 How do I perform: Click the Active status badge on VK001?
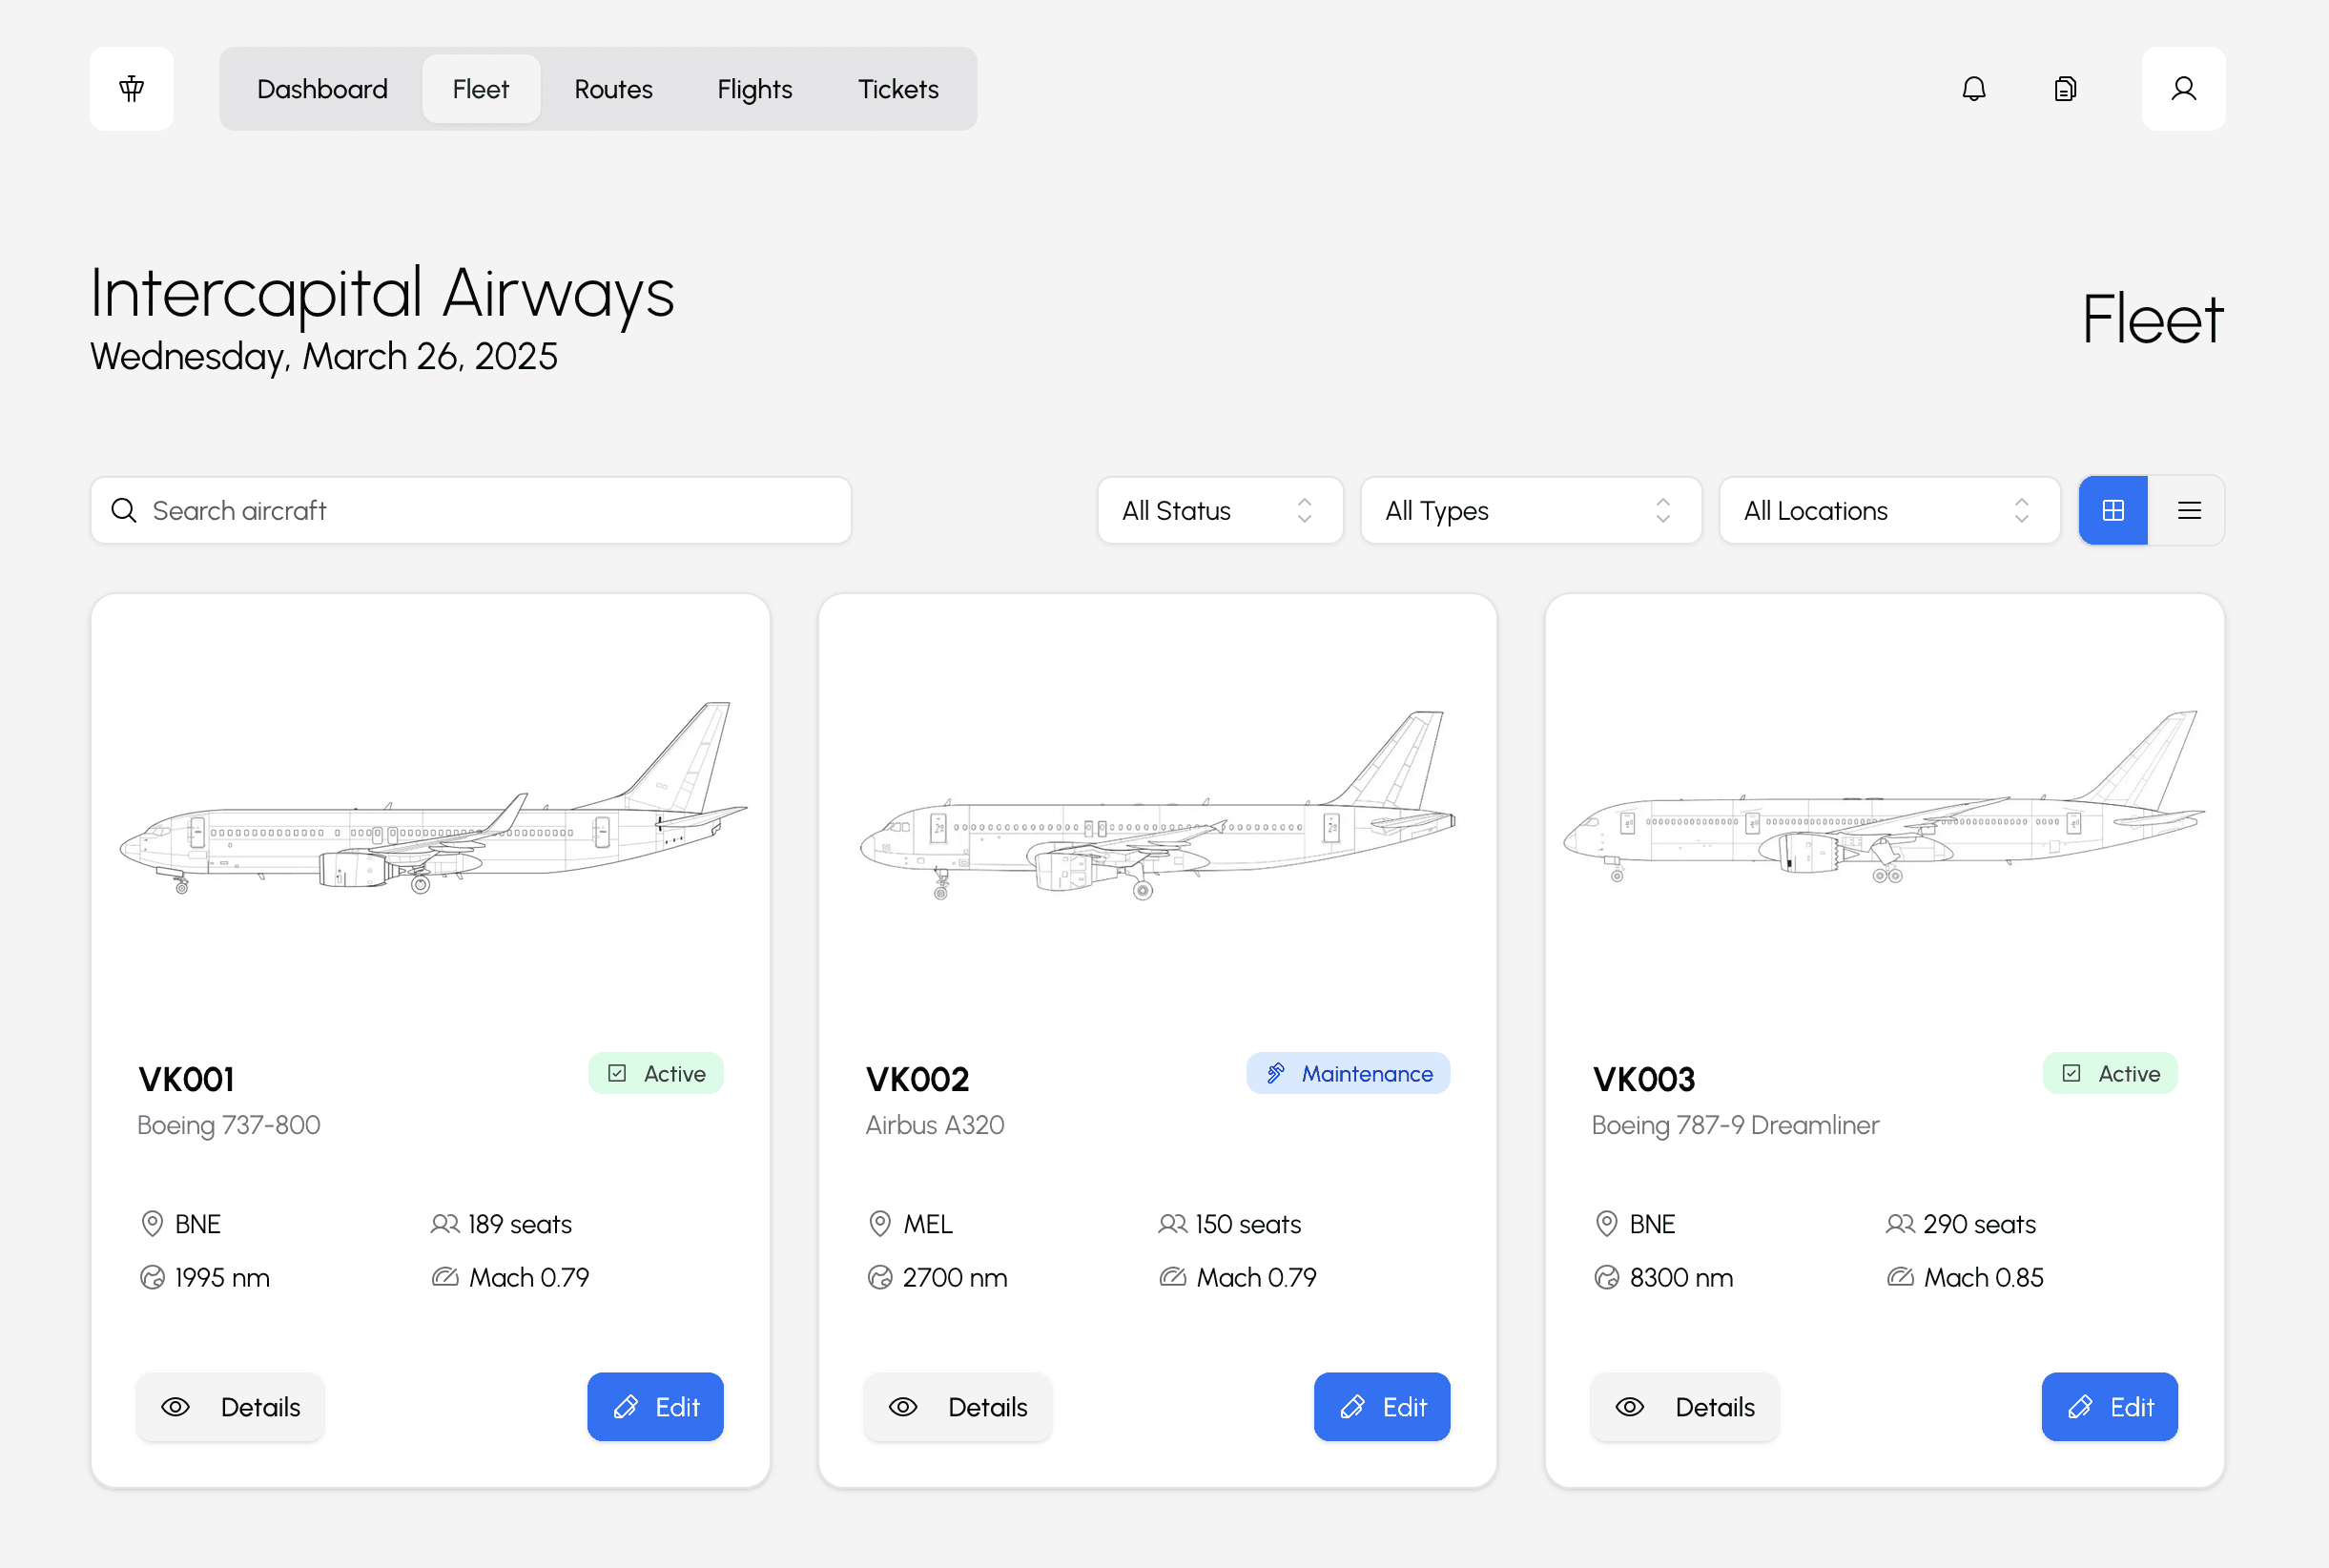tap(656, 1073)
